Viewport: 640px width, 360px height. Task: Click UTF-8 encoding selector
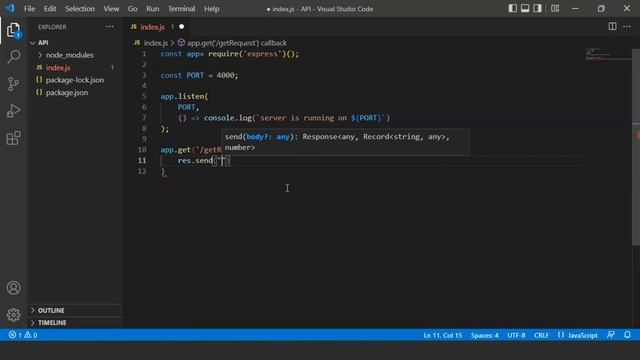(x=516, y=336)
